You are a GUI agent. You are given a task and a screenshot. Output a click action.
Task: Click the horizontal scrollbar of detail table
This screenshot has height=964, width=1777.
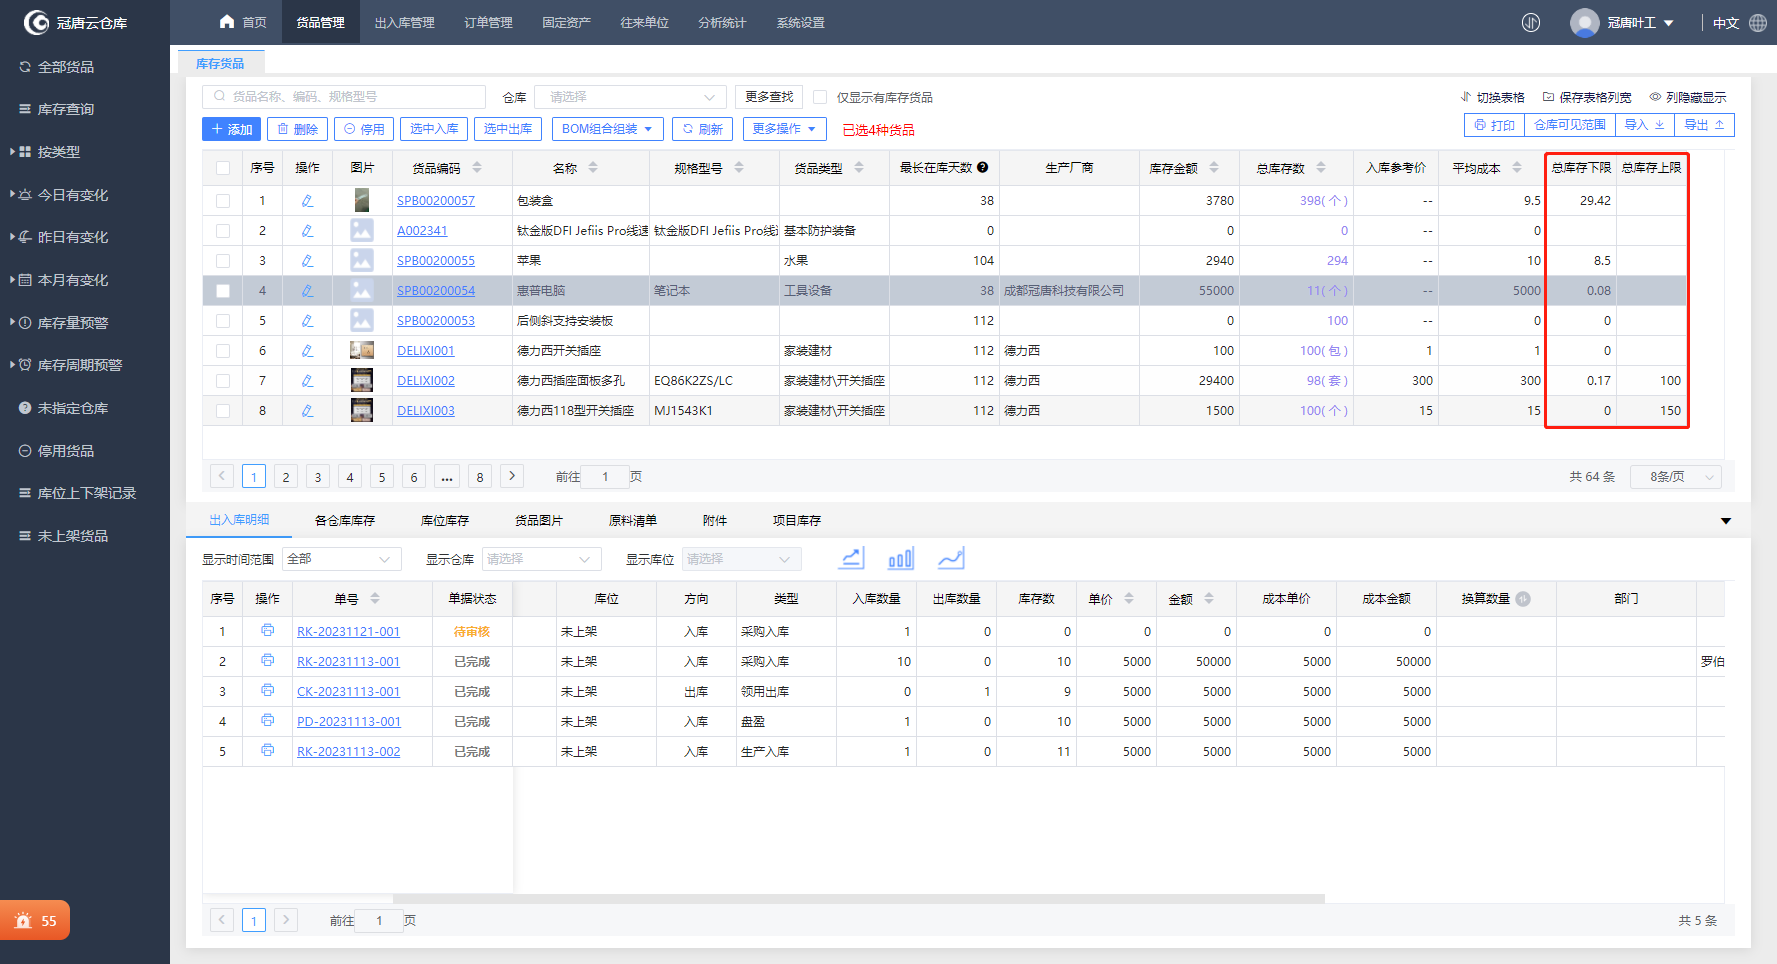tap(858, 898)
